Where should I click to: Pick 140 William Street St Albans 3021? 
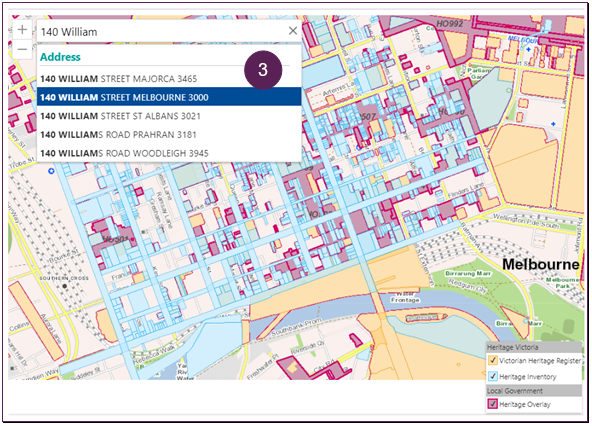pyautogui.click(x=169, y=116)
